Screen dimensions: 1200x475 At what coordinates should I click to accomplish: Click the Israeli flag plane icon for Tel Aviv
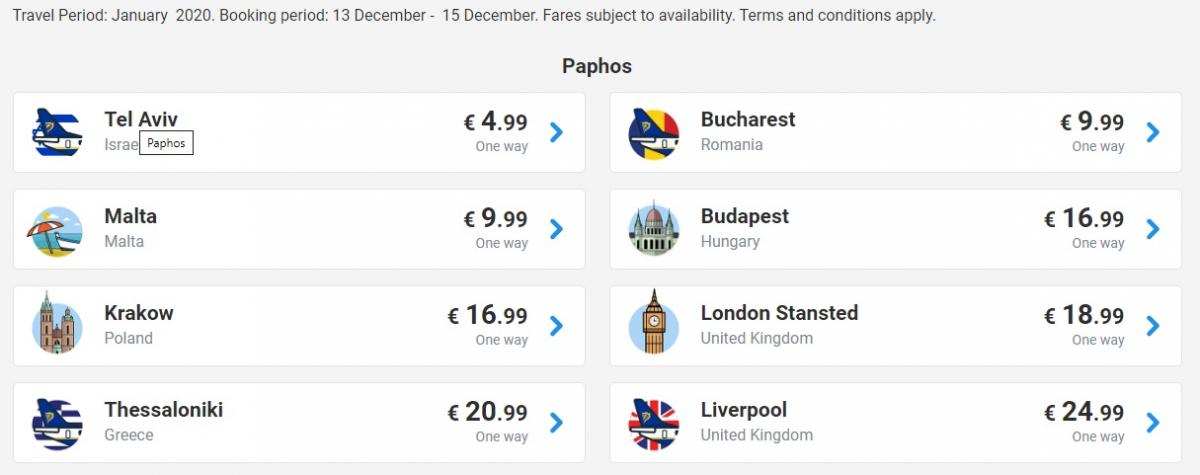55,132
